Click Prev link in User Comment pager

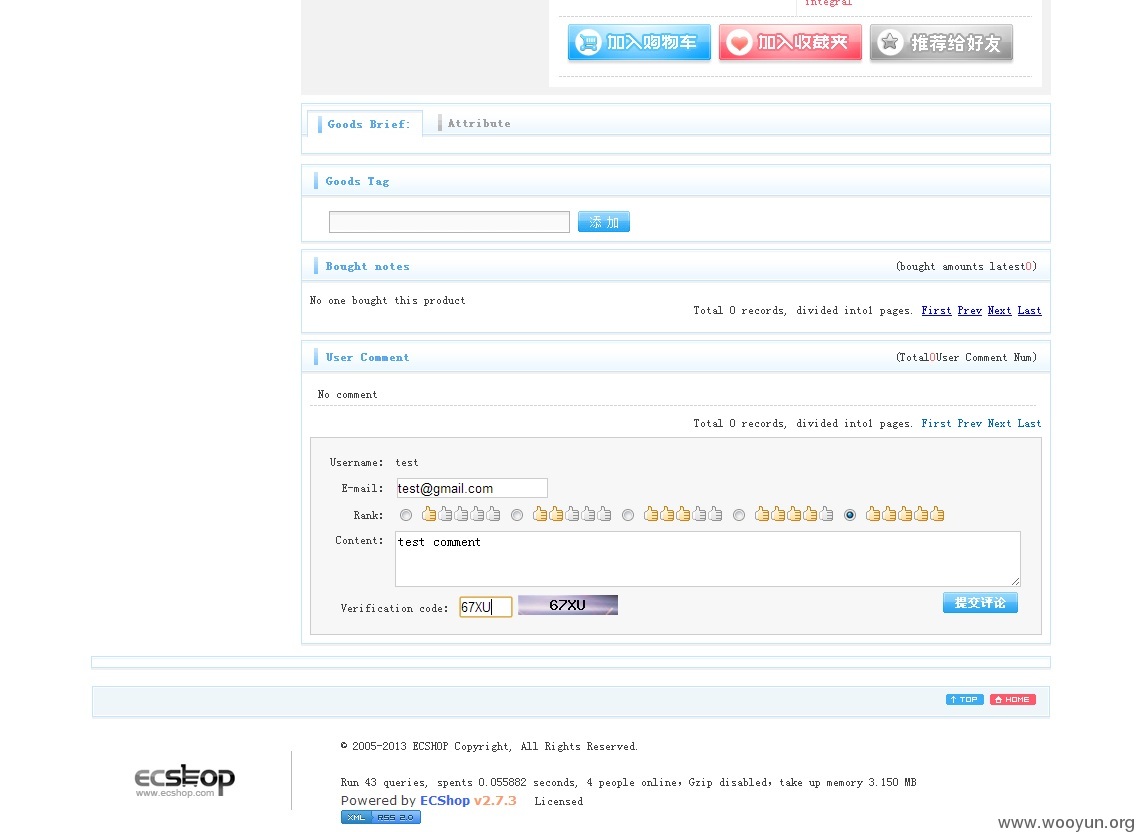(x=969, y=423)
